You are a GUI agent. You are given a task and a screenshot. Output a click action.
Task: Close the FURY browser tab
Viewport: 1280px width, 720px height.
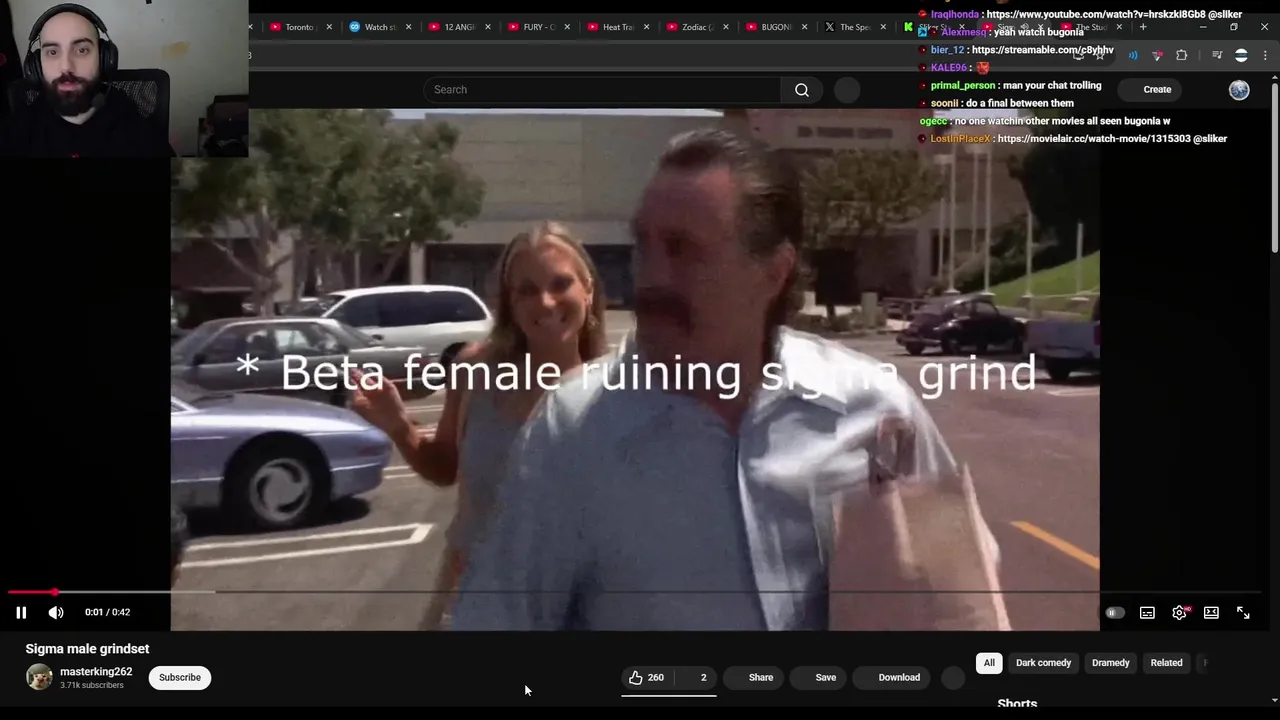tap(567, 27)
